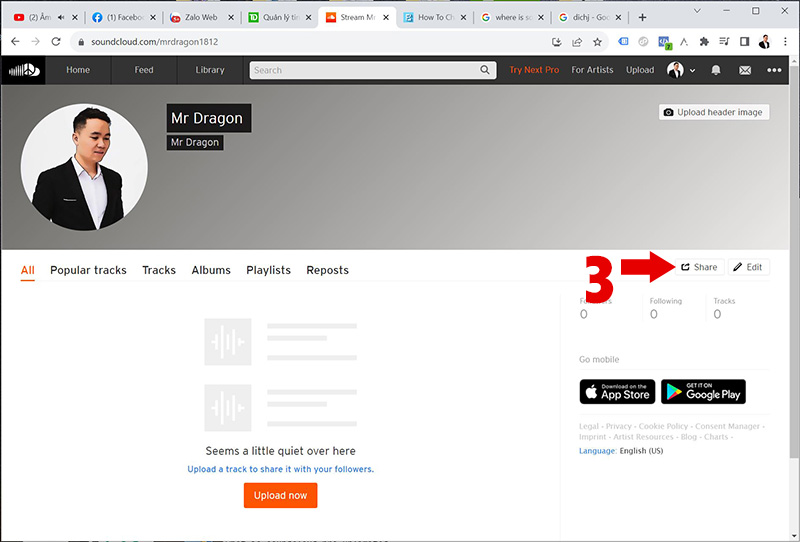Select the Playlists tab
The width and height of the screenshot is (800, 542).
pyautogui.click(x=268, y=270)
